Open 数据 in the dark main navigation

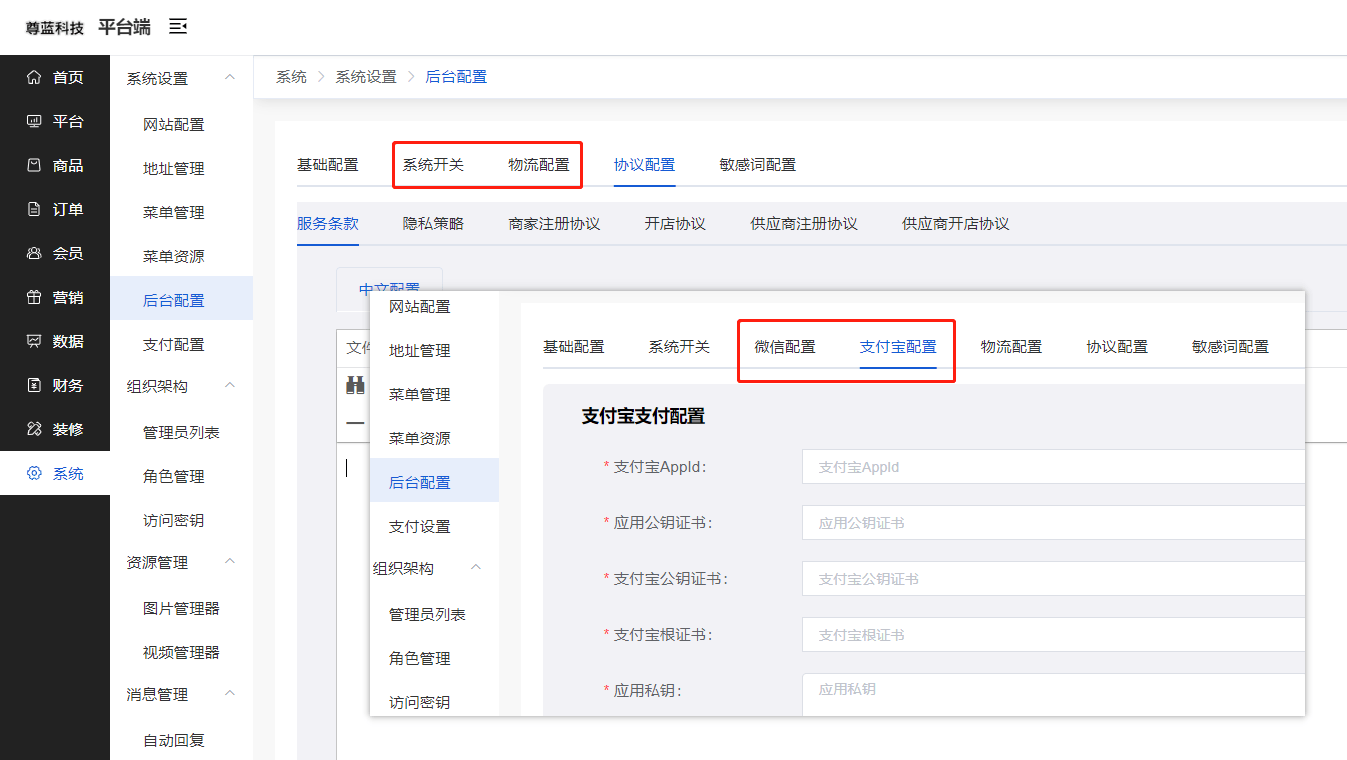point(55,342)
